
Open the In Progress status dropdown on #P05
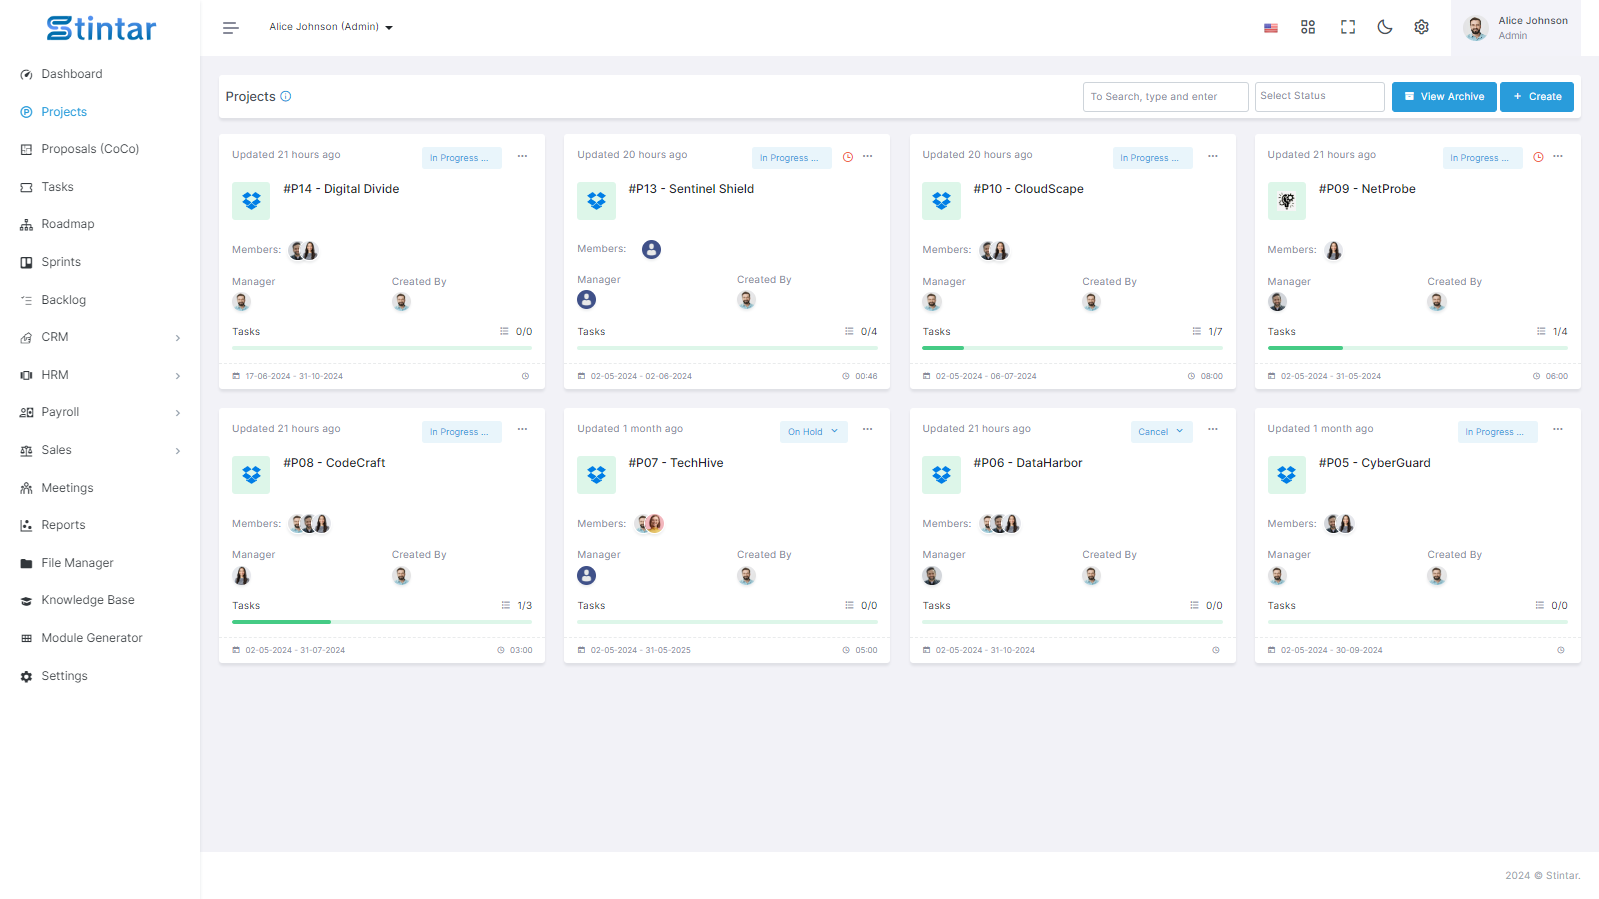[1497, 432]
